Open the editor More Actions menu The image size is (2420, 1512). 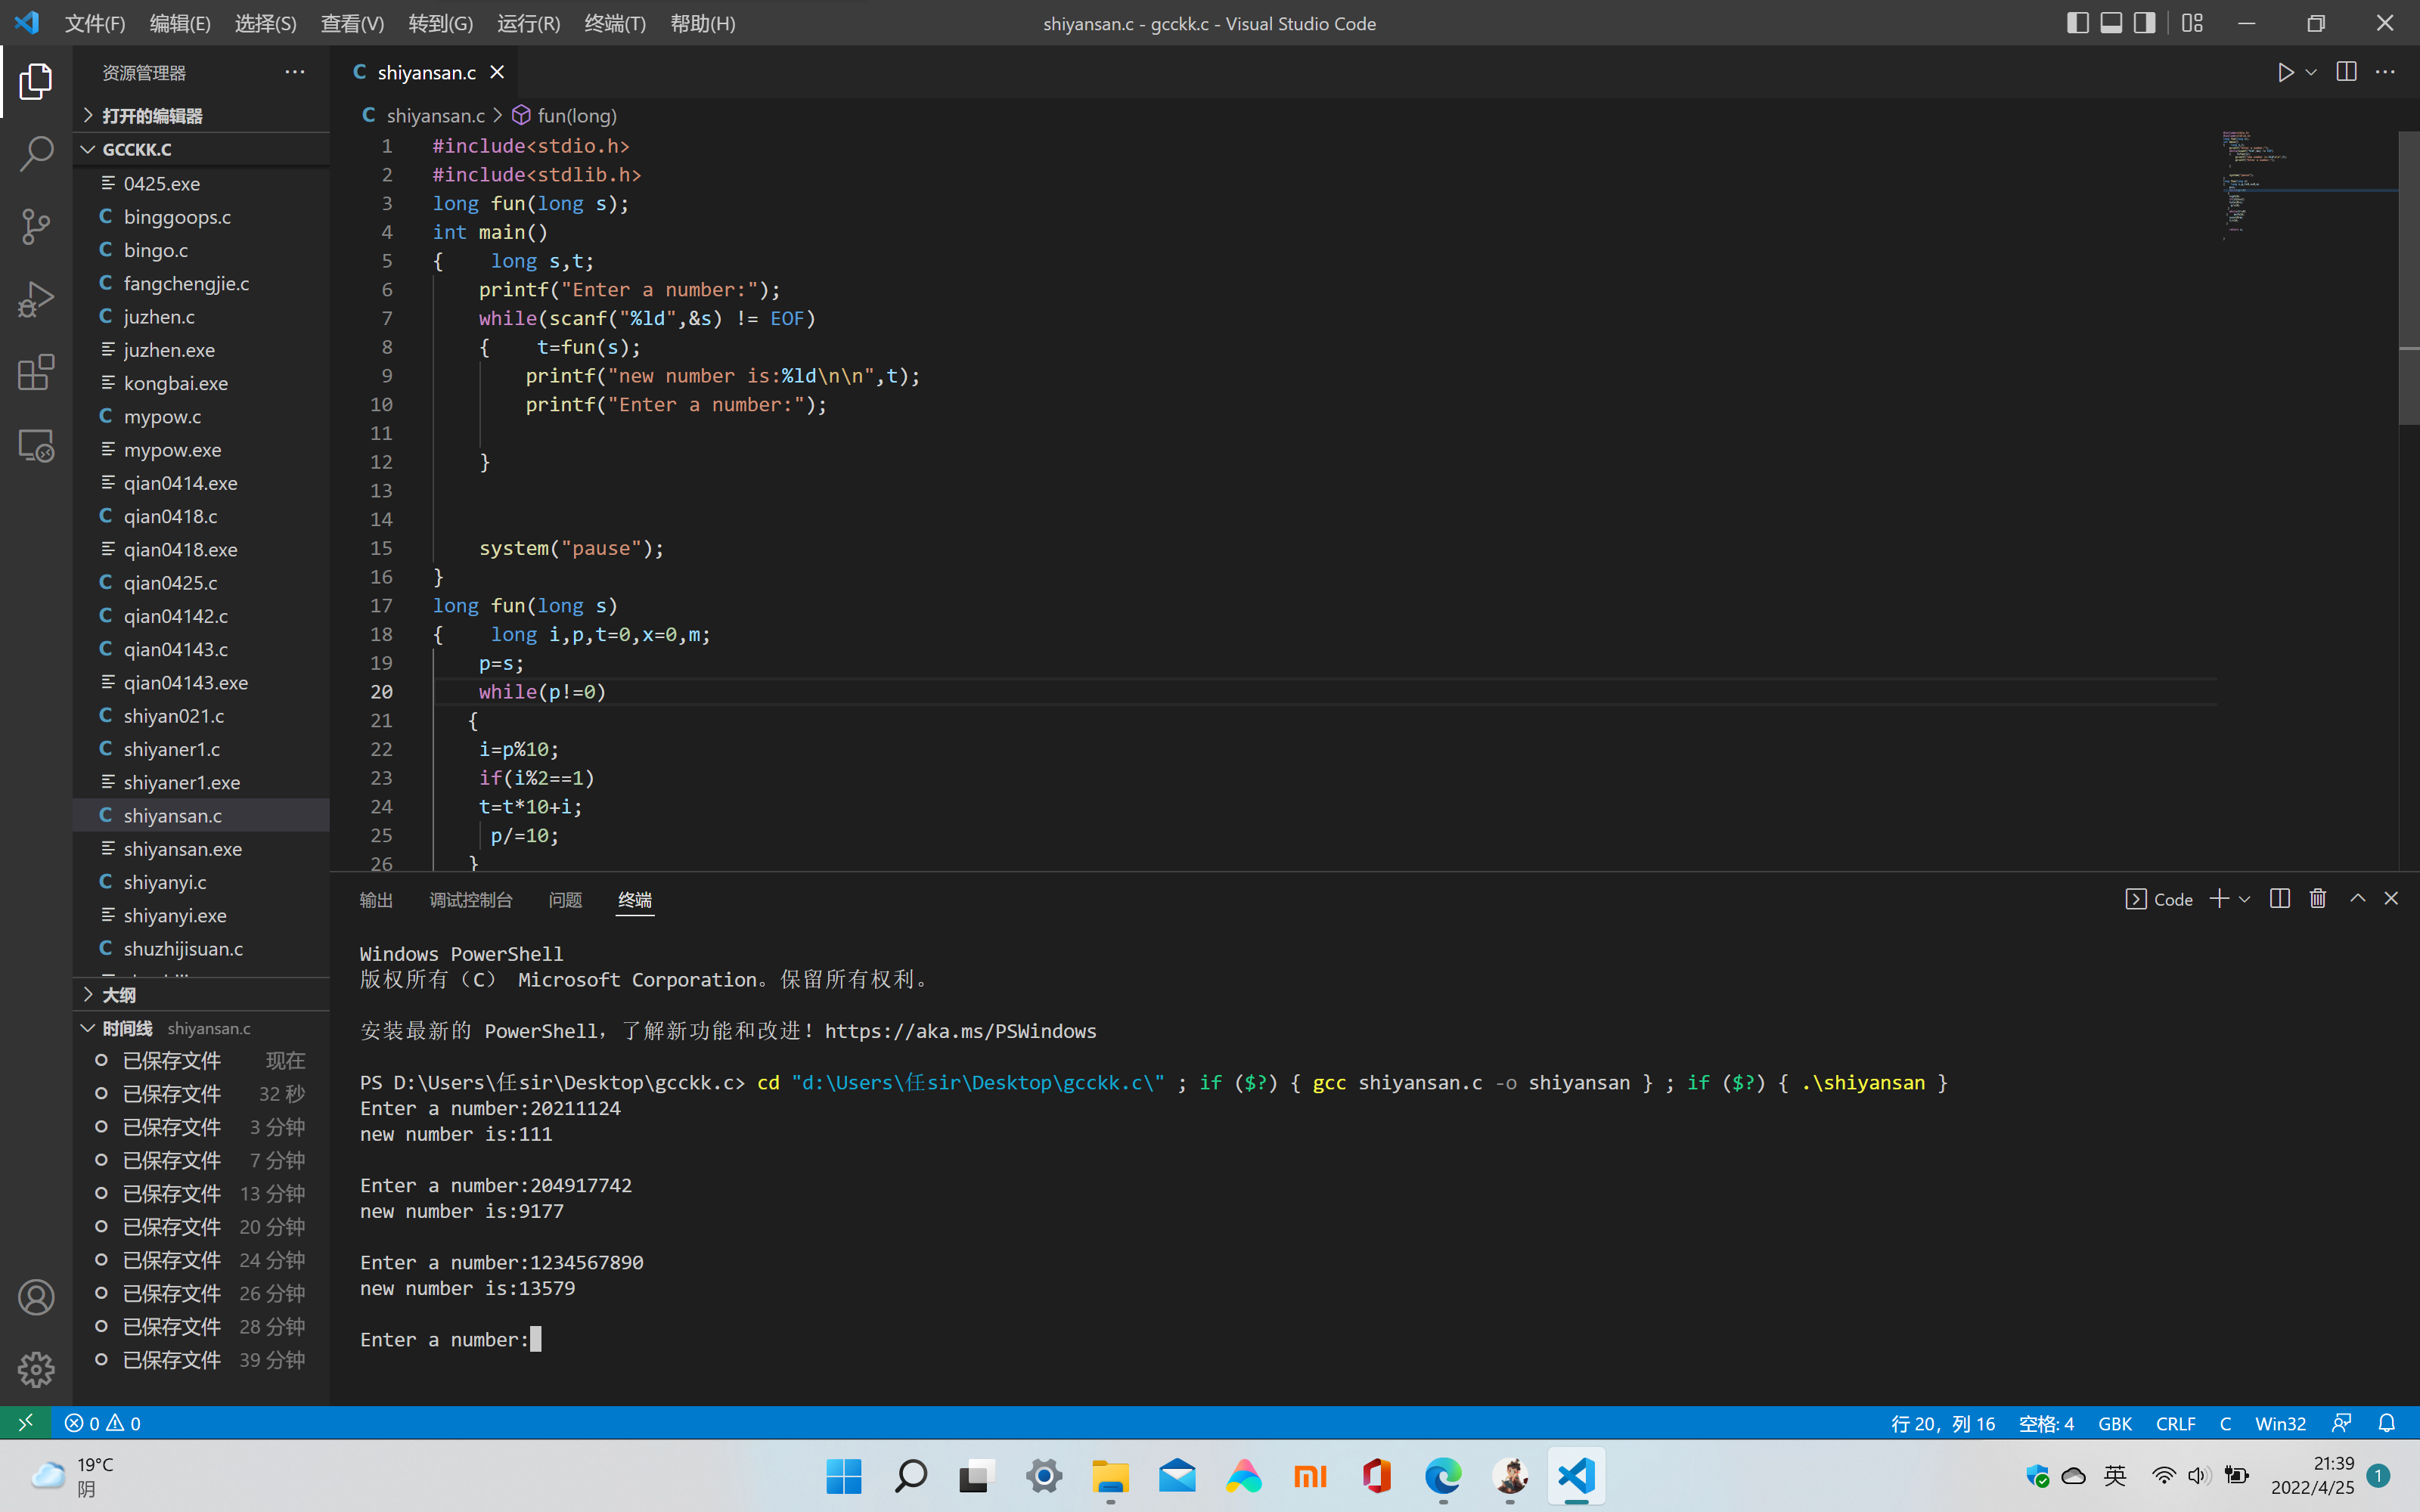2385,72
